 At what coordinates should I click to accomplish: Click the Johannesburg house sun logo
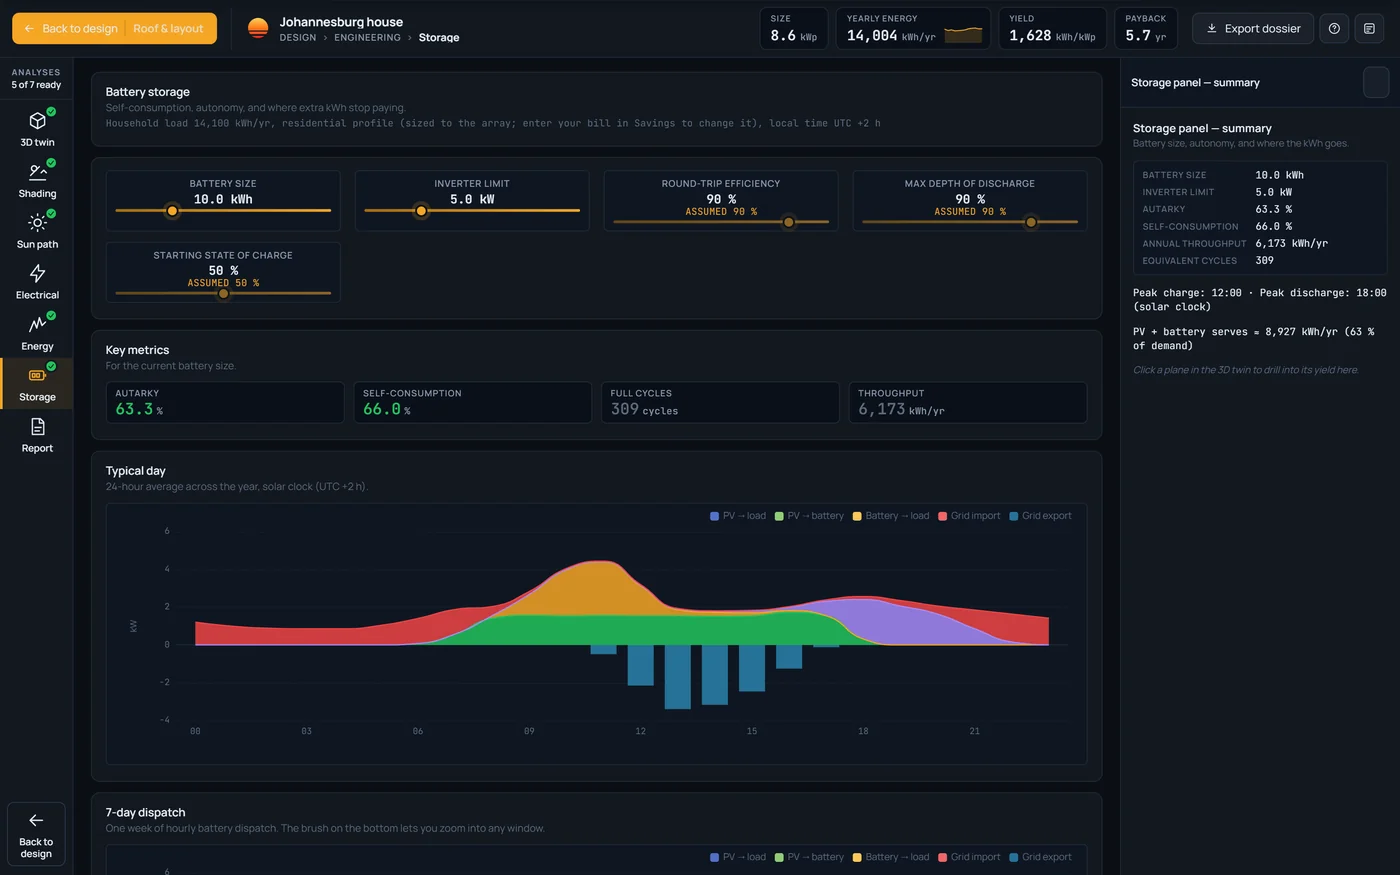click(258, 28)
